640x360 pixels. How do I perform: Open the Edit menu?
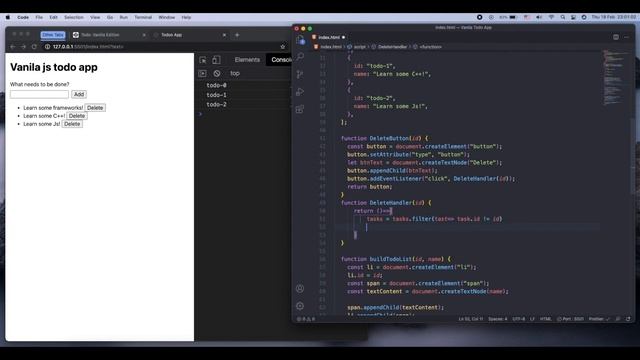pyautogui.click(x=53, y=18)
